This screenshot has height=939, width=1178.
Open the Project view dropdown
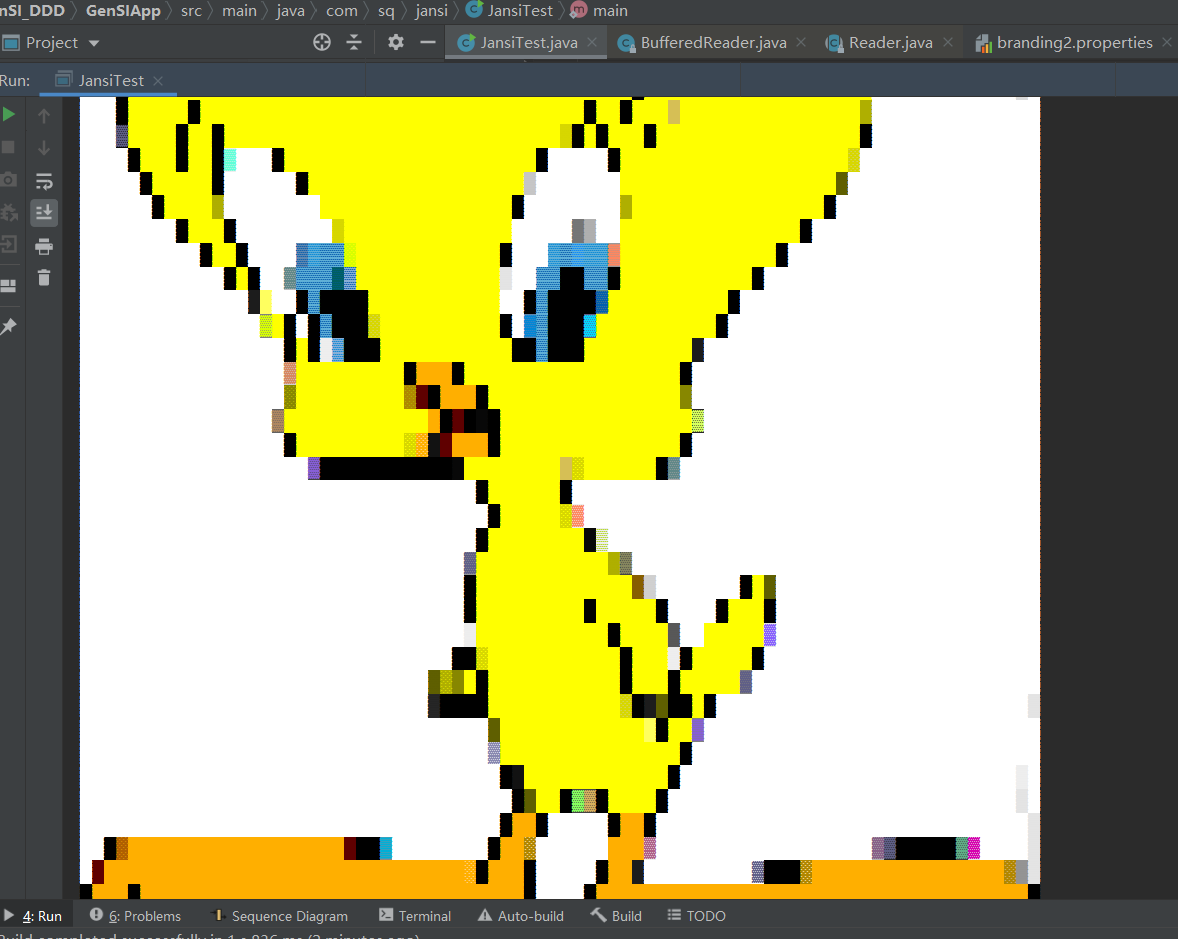pos(94,44)
